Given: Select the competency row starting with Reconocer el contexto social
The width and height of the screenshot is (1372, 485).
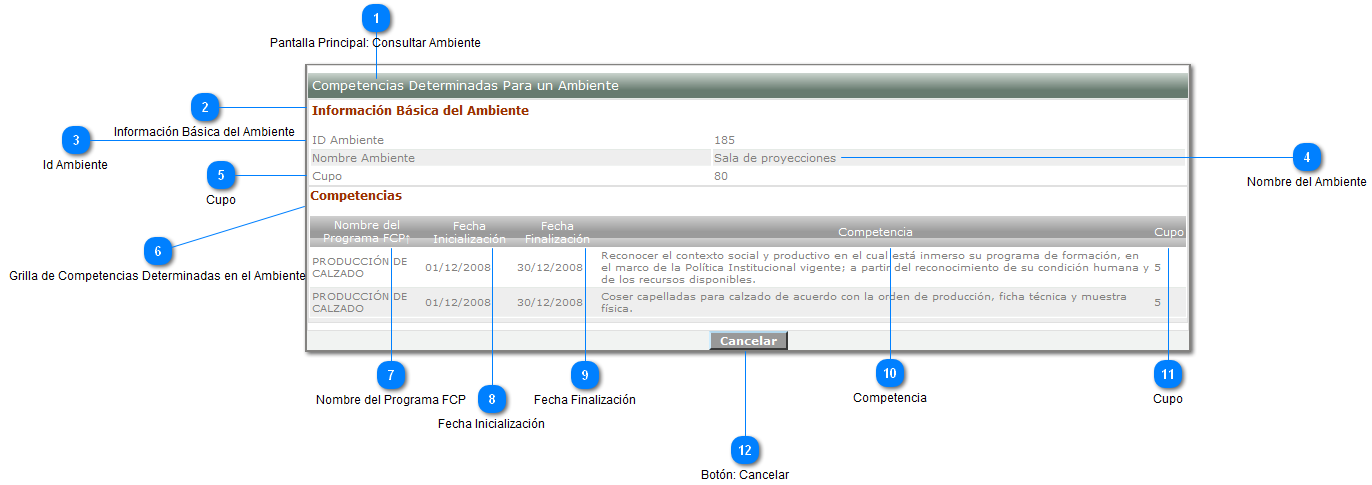Looking at the screenshot, I should pyautogui.click(x=747, y=268).
